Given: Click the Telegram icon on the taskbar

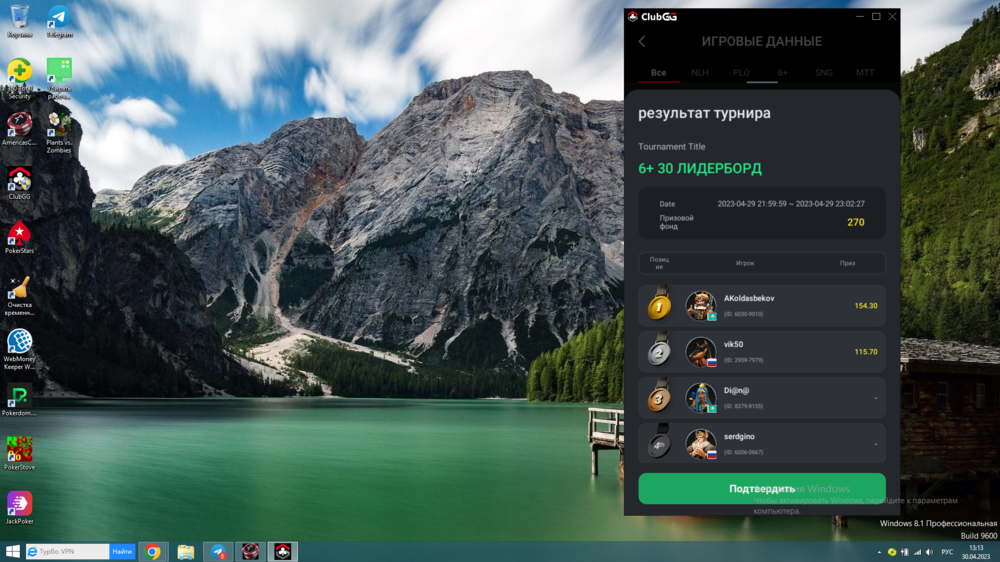Looking at the screenshot, I should (x=218, y=551).
